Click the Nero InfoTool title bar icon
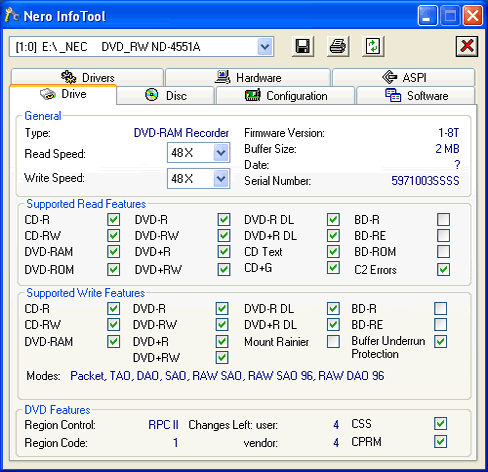The image size is (488, 472). click(x=12, y=15)
